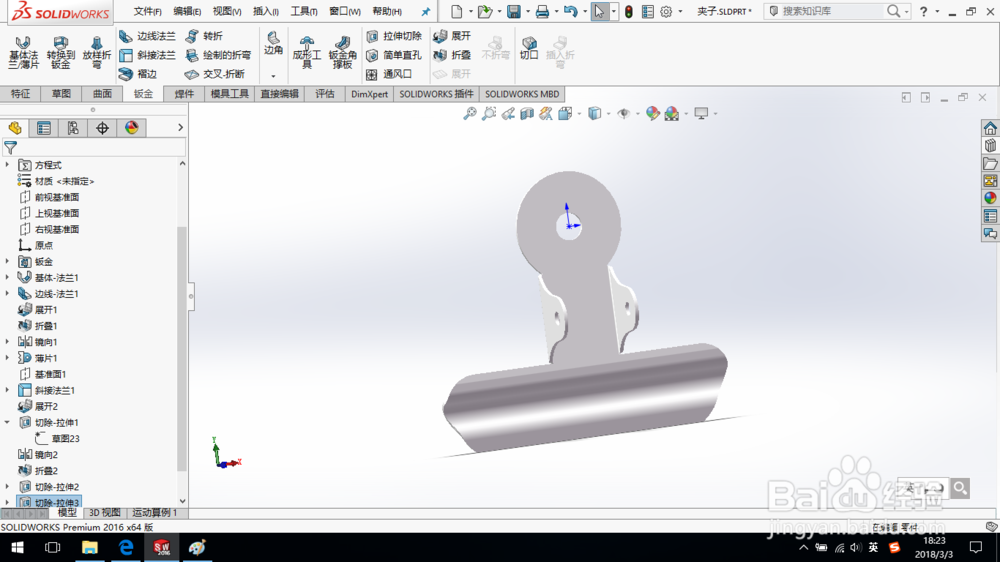The image size is (1000, 562).
Task: Click the Section View icon
Action: coord(527,114)
